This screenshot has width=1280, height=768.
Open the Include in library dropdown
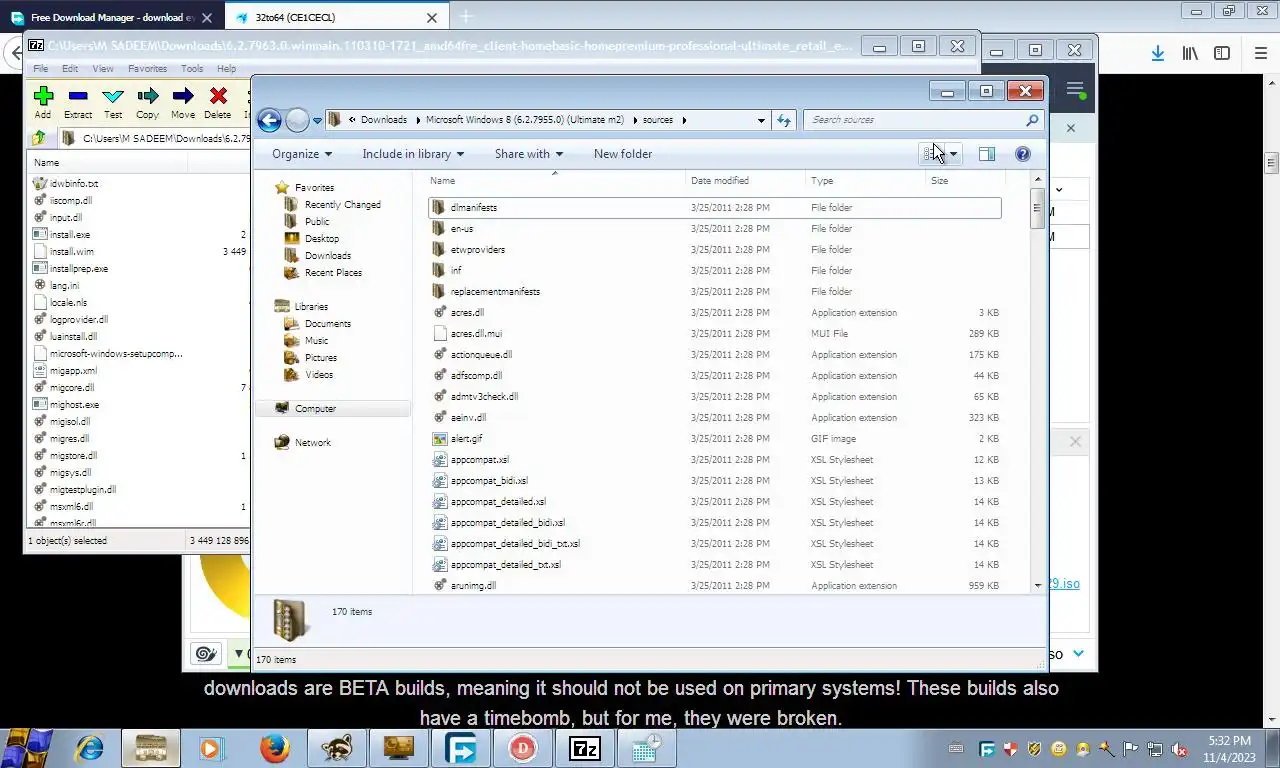[413, 154]
